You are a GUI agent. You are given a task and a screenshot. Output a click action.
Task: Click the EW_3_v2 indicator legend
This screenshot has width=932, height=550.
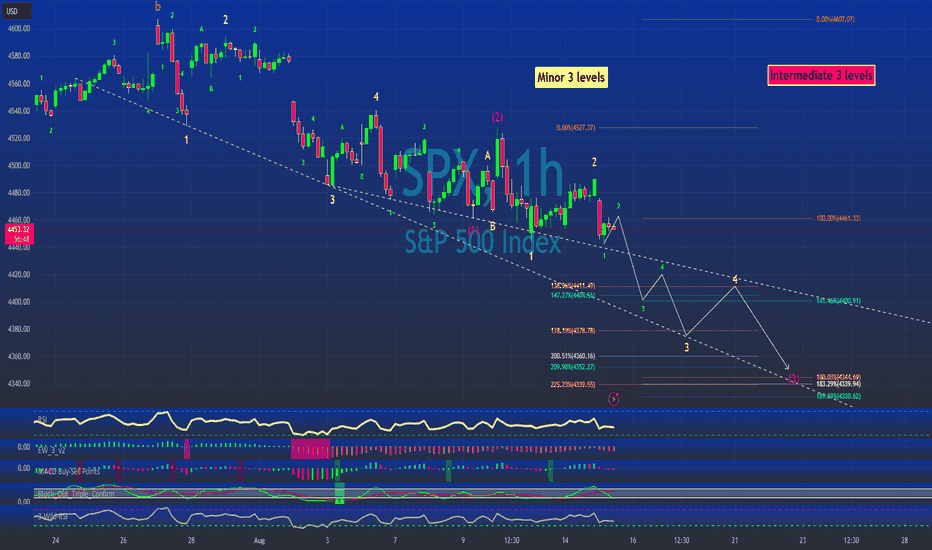[51, 450]
